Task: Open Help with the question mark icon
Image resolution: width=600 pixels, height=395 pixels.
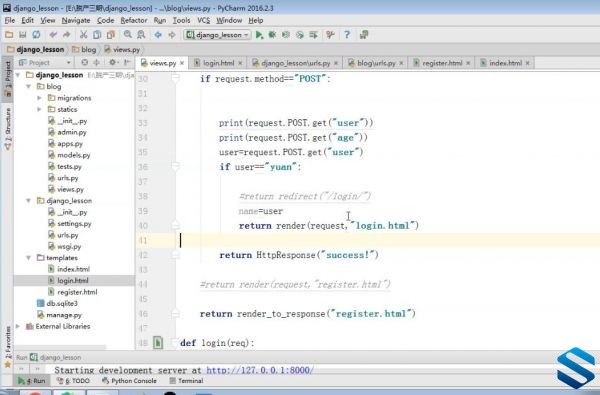Action: tap(347, 35)
